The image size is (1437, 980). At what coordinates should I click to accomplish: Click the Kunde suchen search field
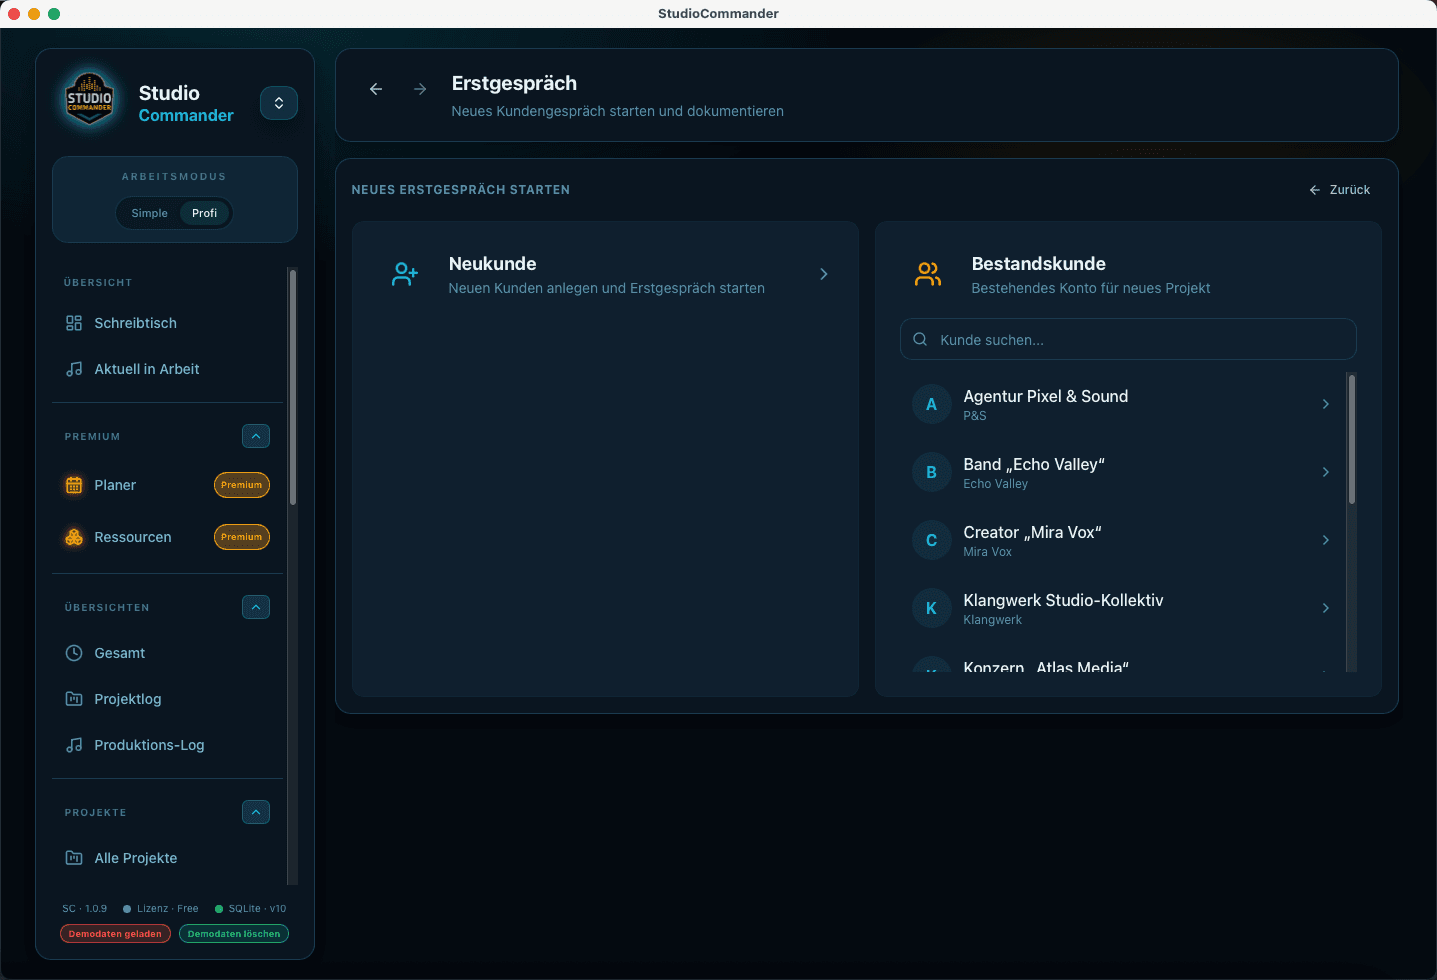pyautogui.click(x=1128, y=340)
